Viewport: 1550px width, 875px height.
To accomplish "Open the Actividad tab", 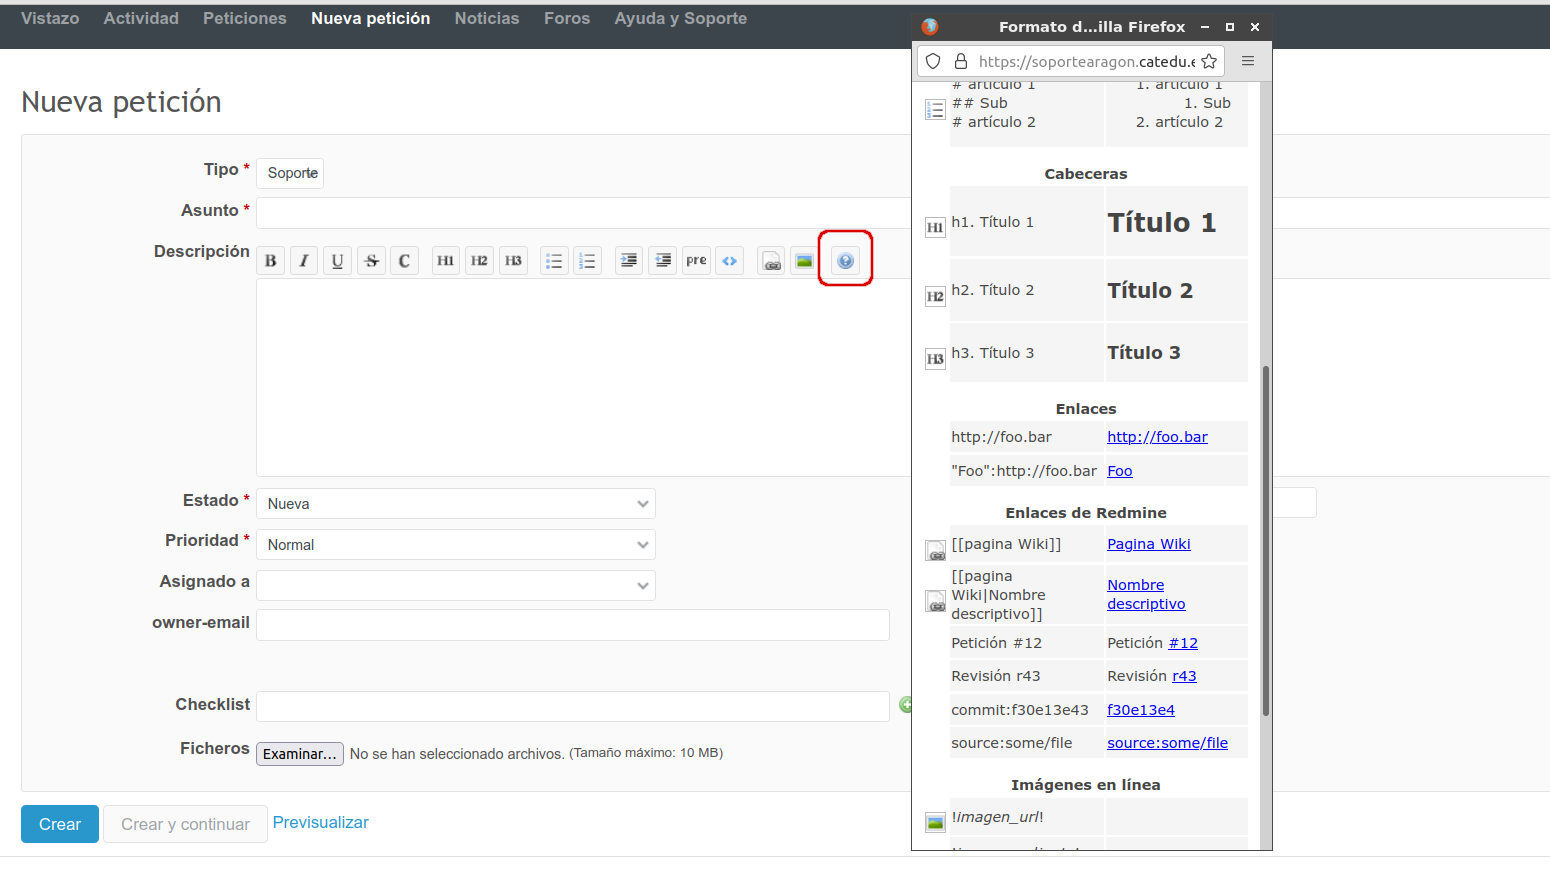I will (x=141, y=18).
